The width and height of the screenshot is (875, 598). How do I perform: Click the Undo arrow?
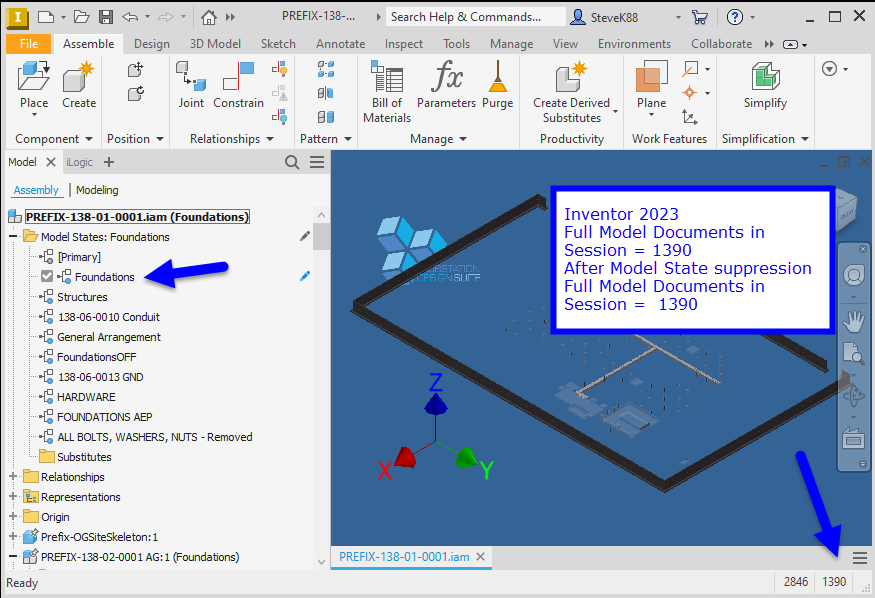tap(130, 17)
